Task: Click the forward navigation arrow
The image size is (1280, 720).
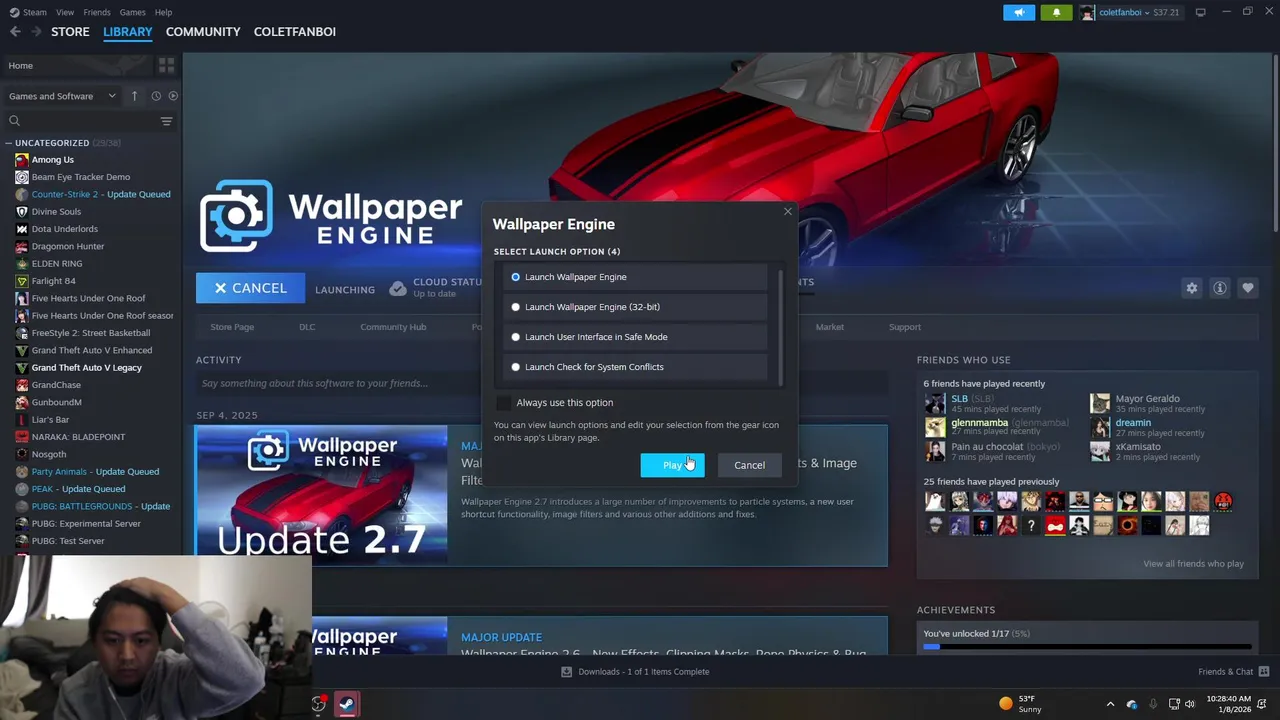Action: (x=36, y=32)
